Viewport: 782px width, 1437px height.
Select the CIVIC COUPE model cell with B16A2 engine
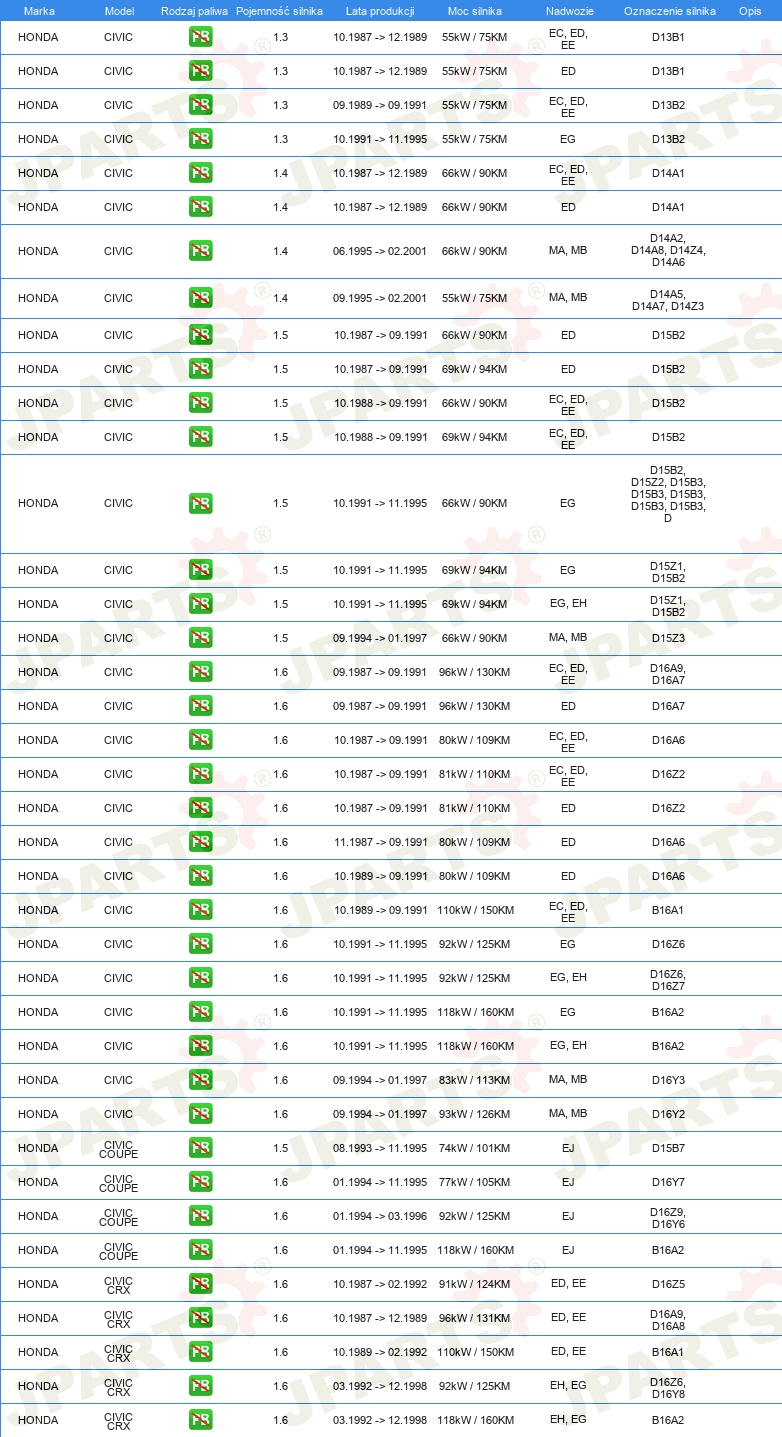point(119,1251)
